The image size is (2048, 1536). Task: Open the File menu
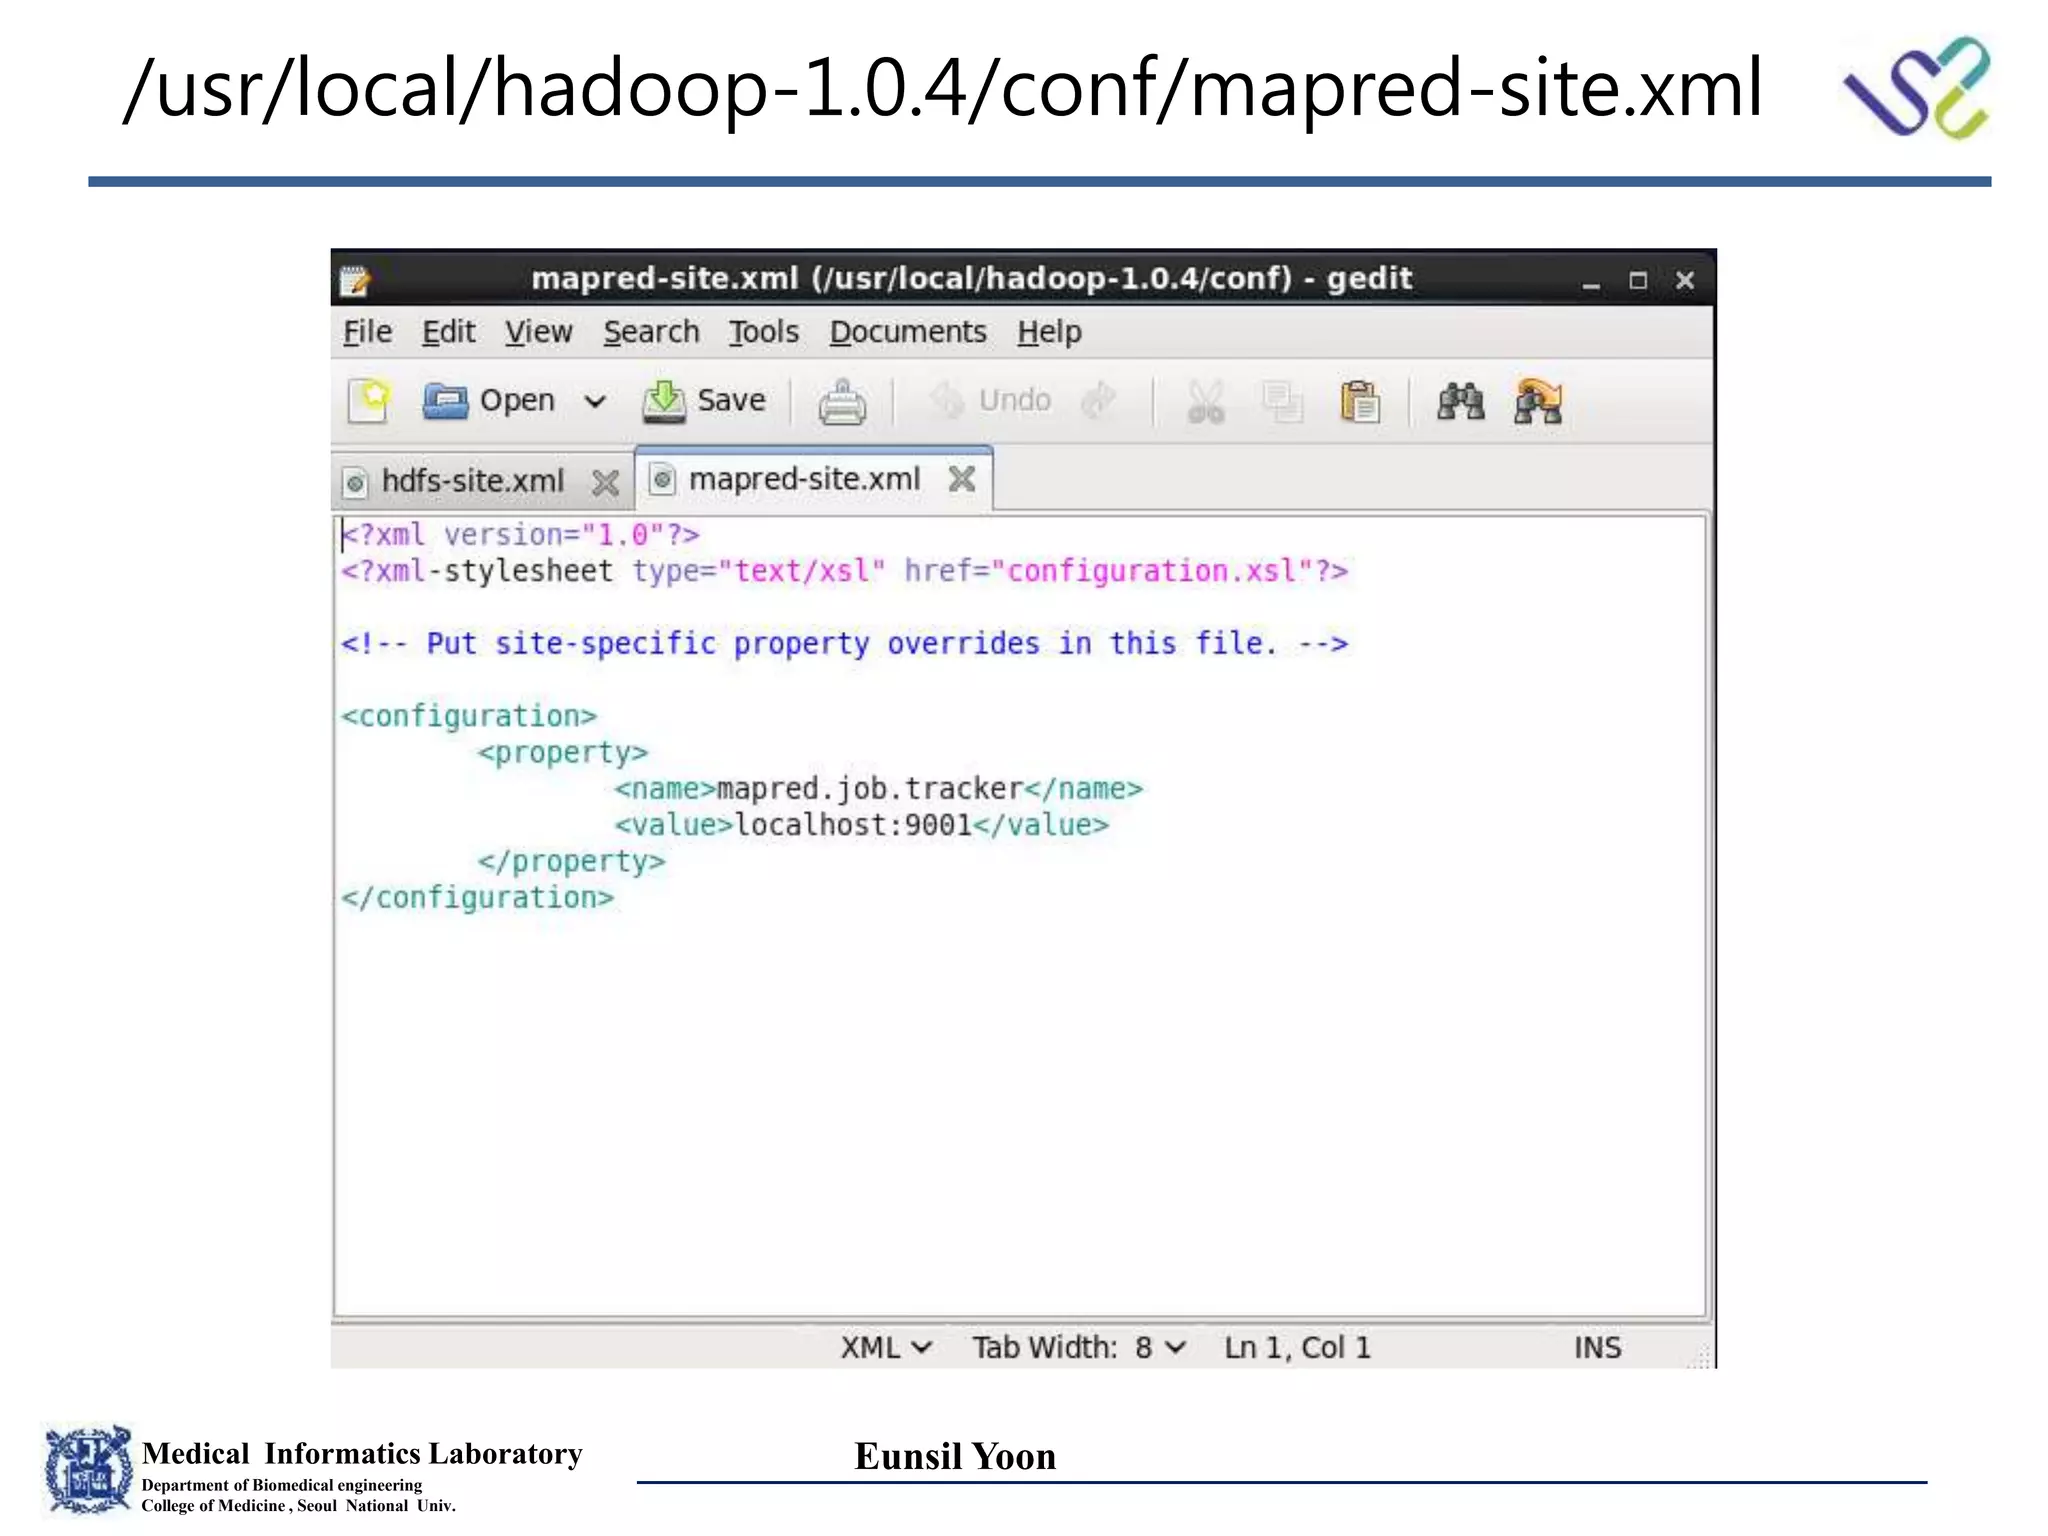pos(367,332)
